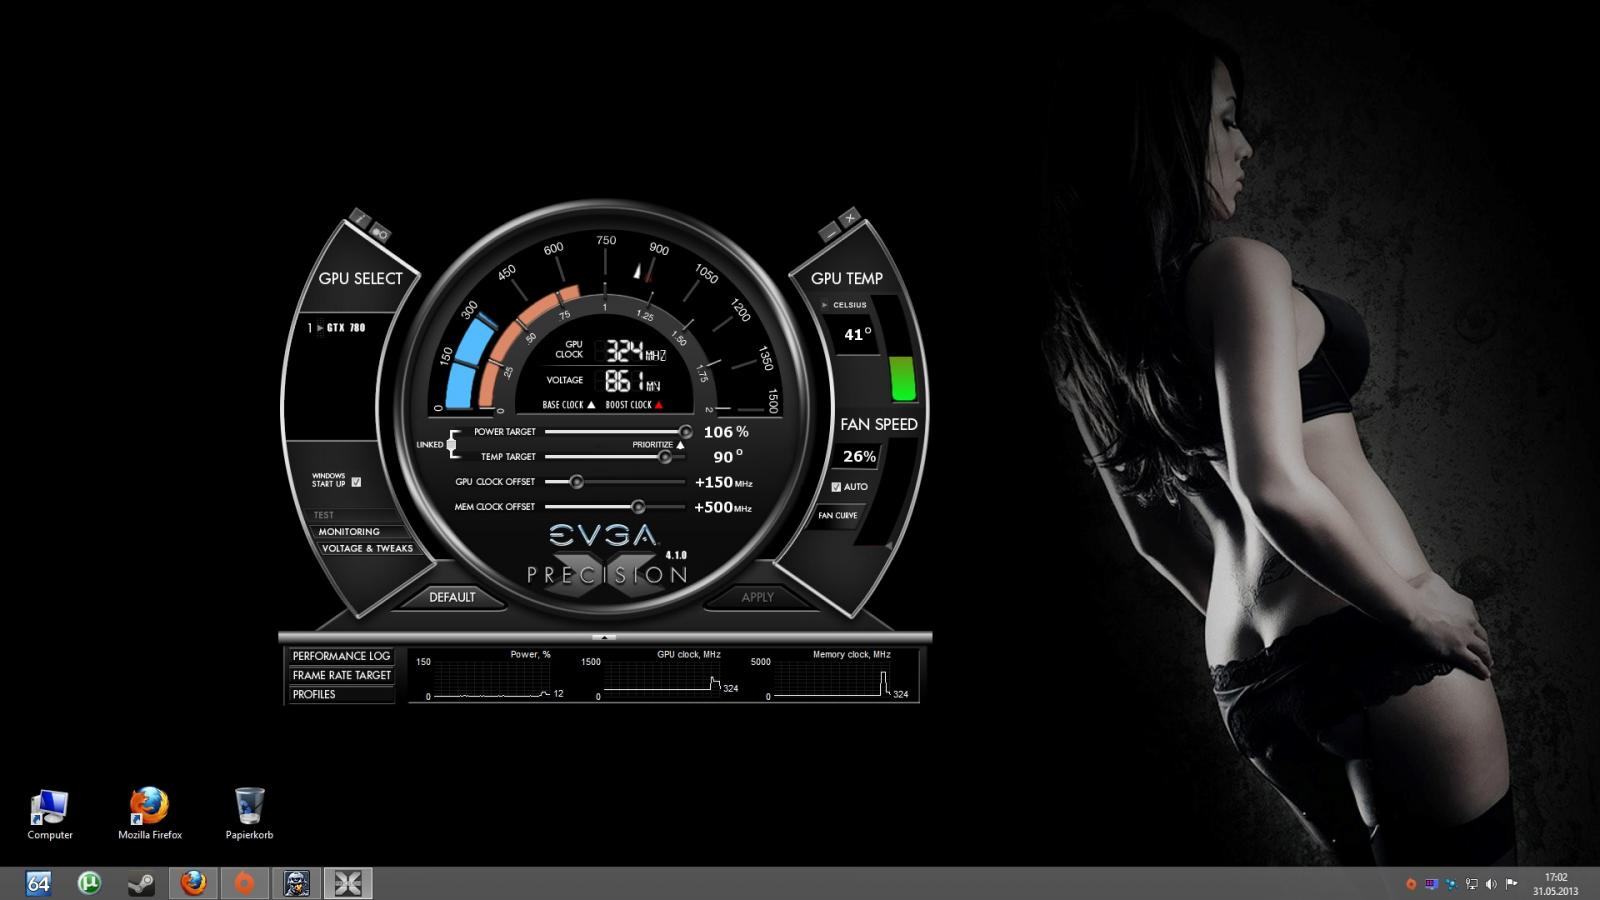Open the AIDA64 taskbar icon
1600x900 pixels.
pos(38,883)
